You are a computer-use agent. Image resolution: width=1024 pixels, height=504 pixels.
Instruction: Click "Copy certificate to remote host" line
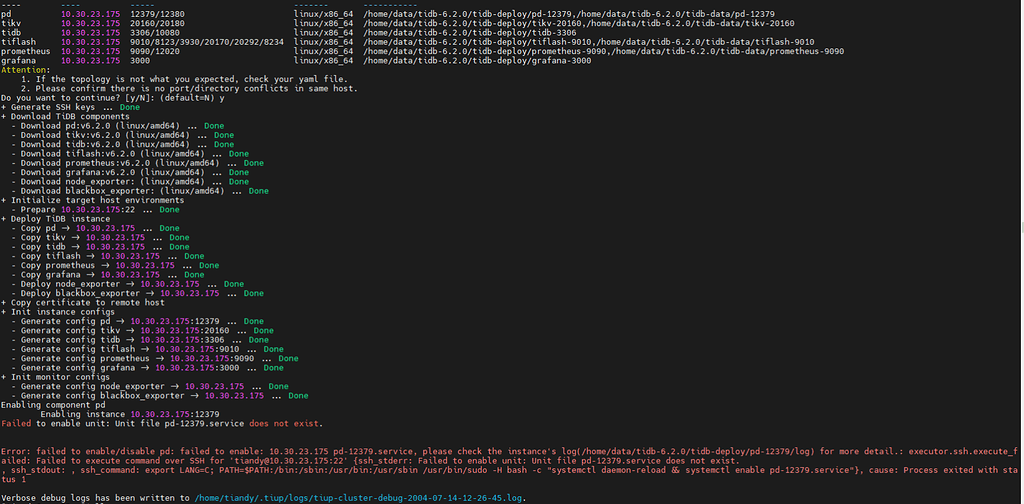(83, 303)
